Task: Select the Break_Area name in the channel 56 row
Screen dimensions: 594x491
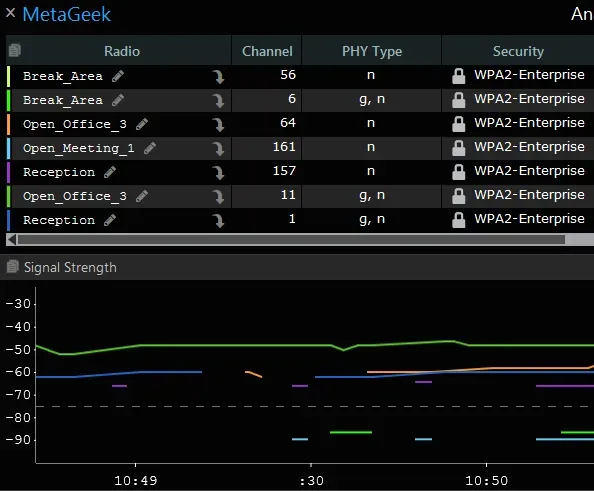Action: pyautogui.click(x=63, y=76)
